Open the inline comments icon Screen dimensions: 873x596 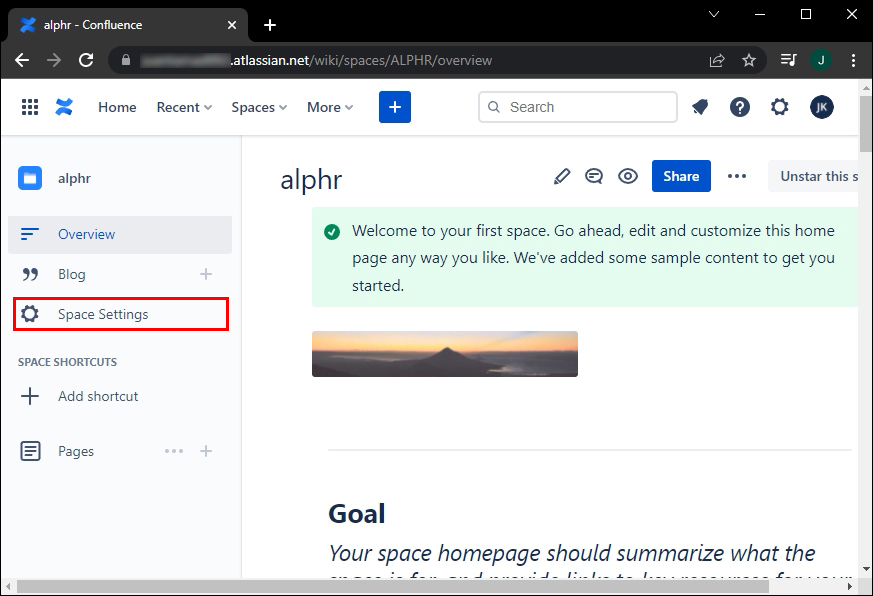tap(594, 177)
